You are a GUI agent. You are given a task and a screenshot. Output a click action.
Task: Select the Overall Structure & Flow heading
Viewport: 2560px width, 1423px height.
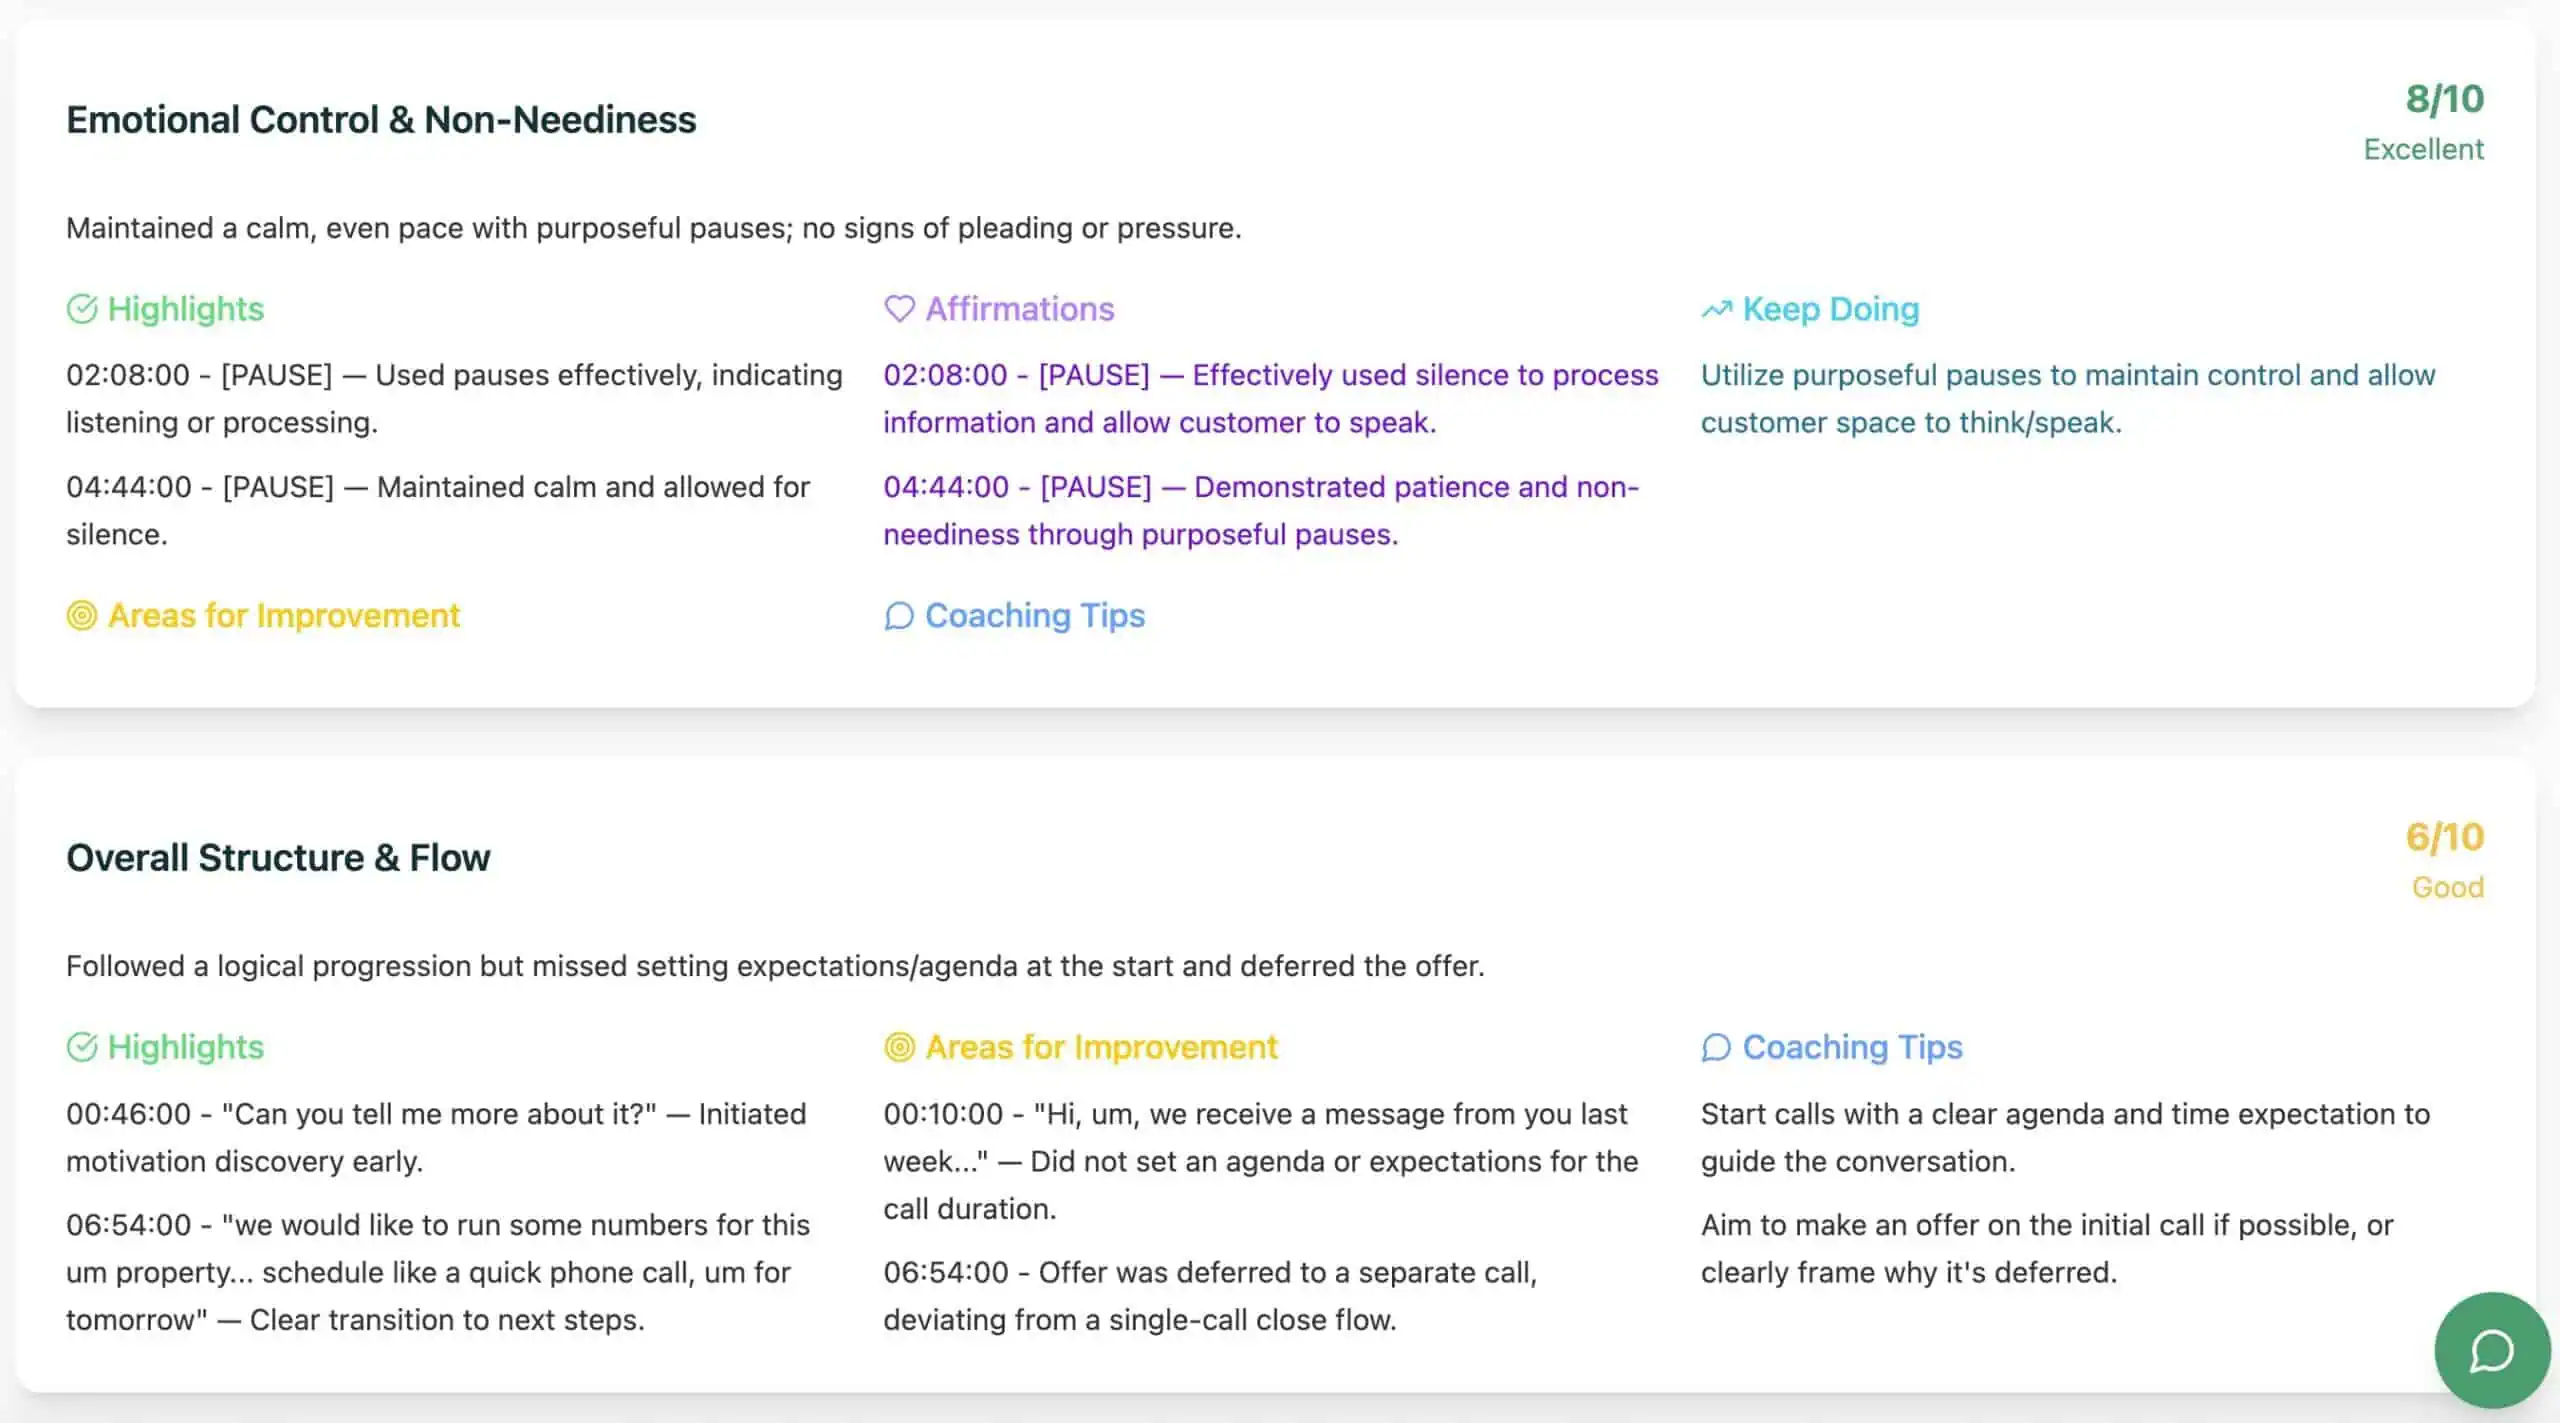[x=278, y=858]
